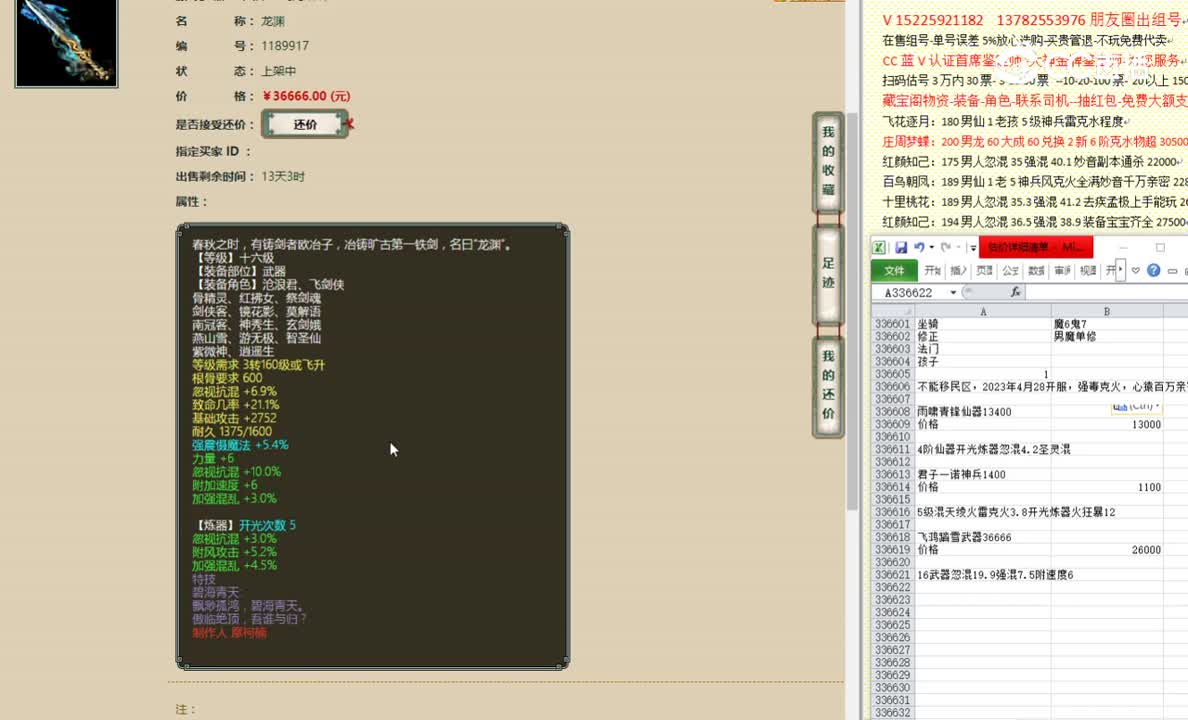Click the Select All corner of the spreadsheet
Viewport: 1188px width, 720px height.
[x=893, y=311]
